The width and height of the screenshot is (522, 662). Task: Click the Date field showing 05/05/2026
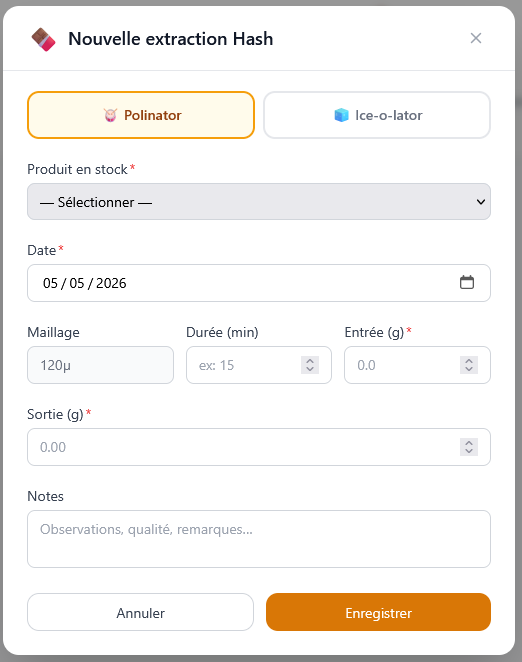click(x=259, y=283)
